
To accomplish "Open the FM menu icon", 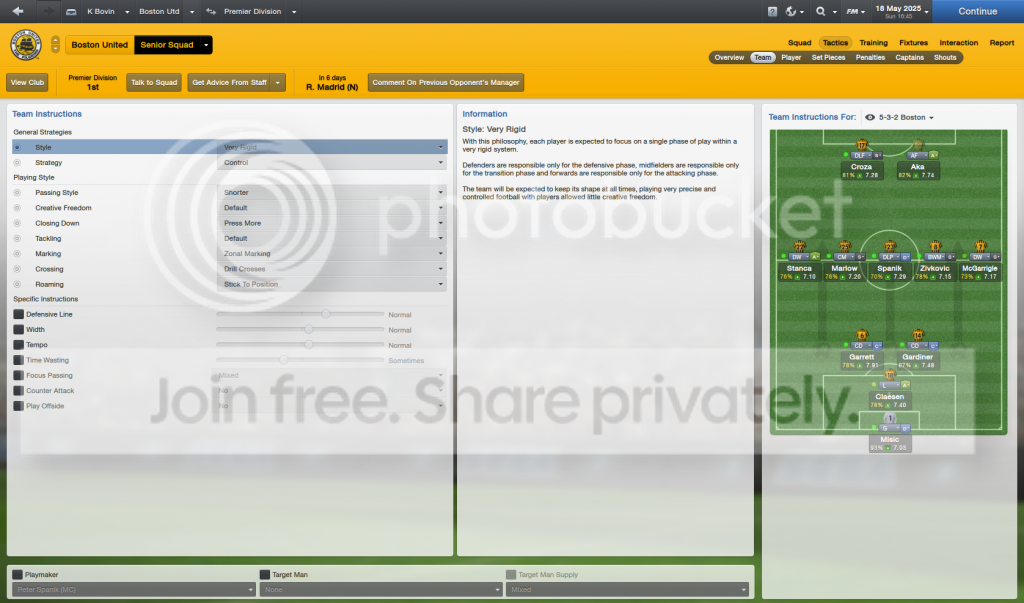I will (852, 11).
